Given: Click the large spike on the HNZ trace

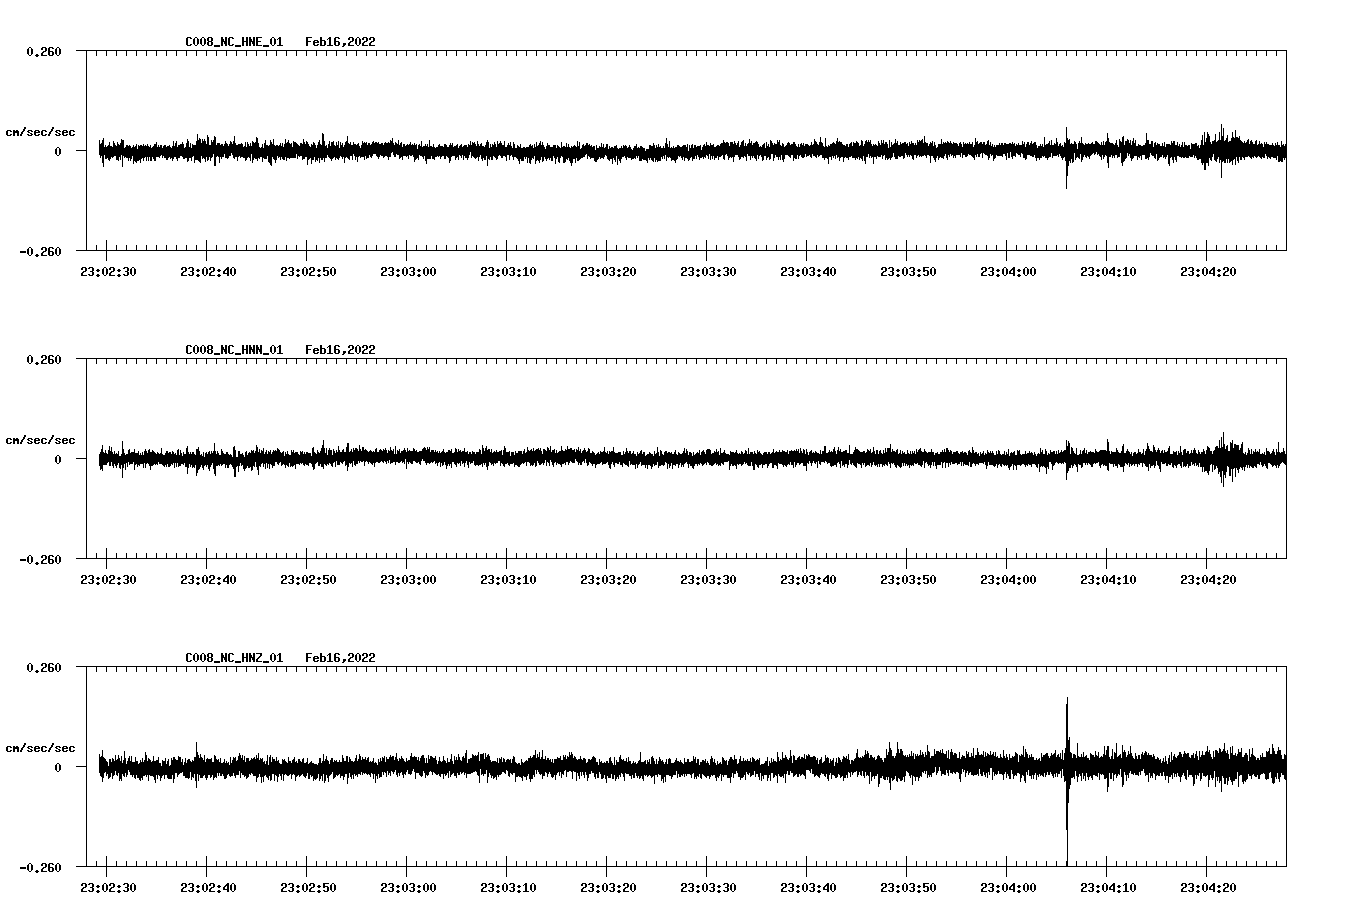Looking at the screenshot, I should 1067,781.
